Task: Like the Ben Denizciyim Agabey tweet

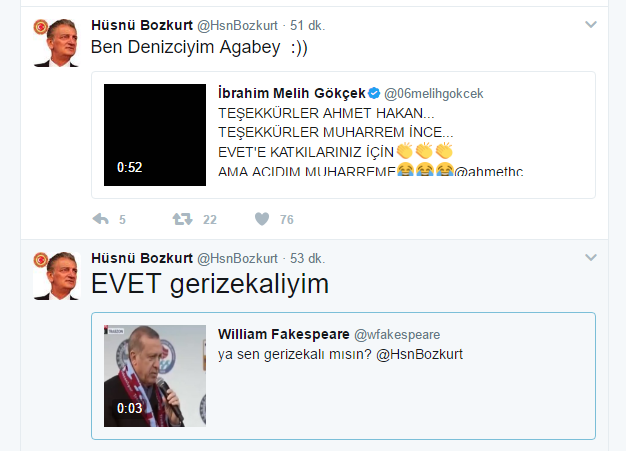Action: 262,219
